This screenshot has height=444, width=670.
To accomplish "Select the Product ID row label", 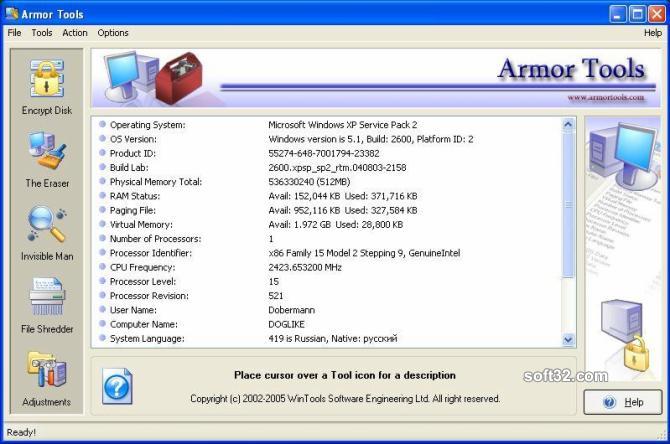I will tap(132, 153).
